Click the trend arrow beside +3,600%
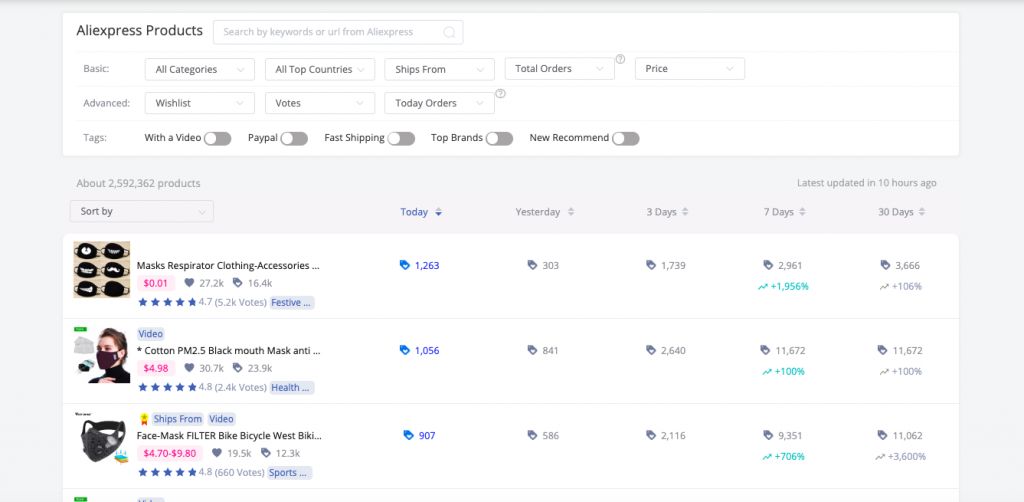Viewport: 1024px width, 502px height. click(x=880, y=457)
